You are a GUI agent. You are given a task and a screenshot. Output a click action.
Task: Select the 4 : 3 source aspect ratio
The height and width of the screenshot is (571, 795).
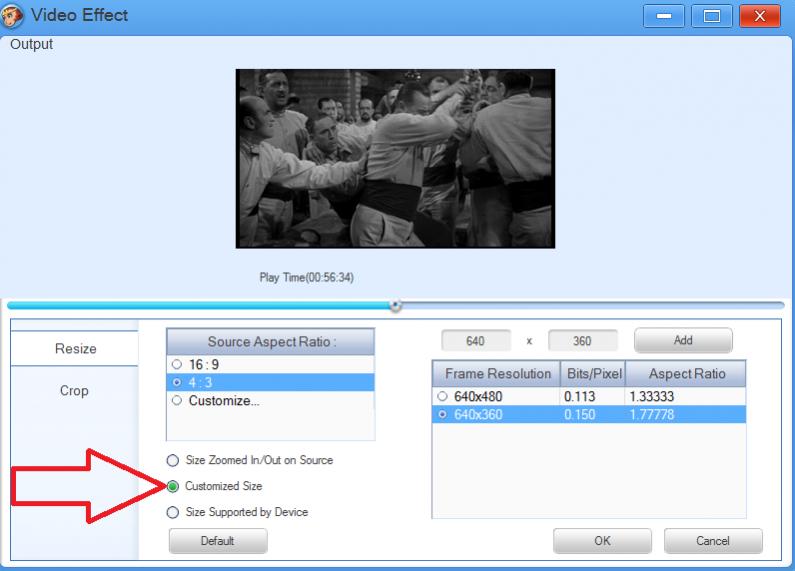(x=270, y=382)
